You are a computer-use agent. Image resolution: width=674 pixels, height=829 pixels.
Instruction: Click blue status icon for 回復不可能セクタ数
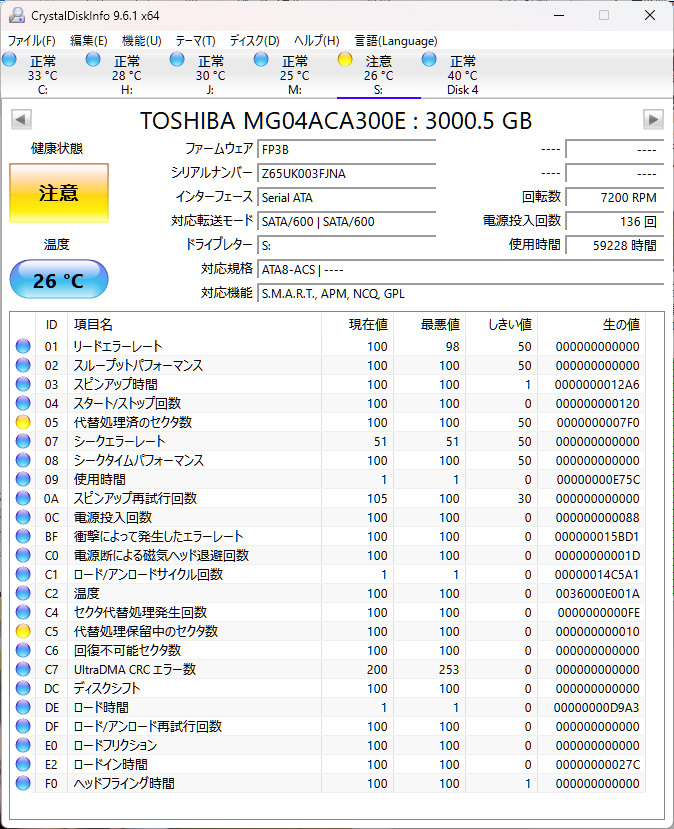[23, 650]
